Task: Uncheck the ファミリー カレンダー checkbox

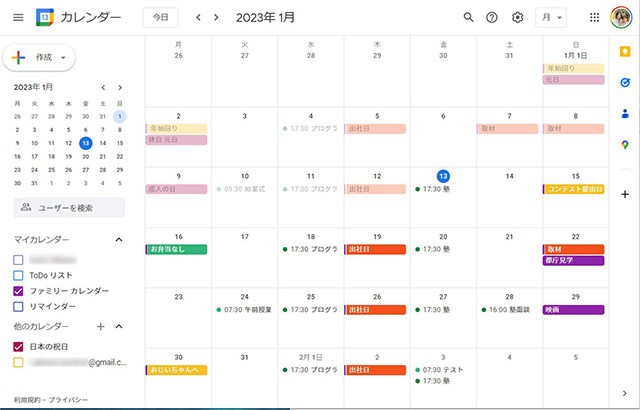Action: pos(18,290)
